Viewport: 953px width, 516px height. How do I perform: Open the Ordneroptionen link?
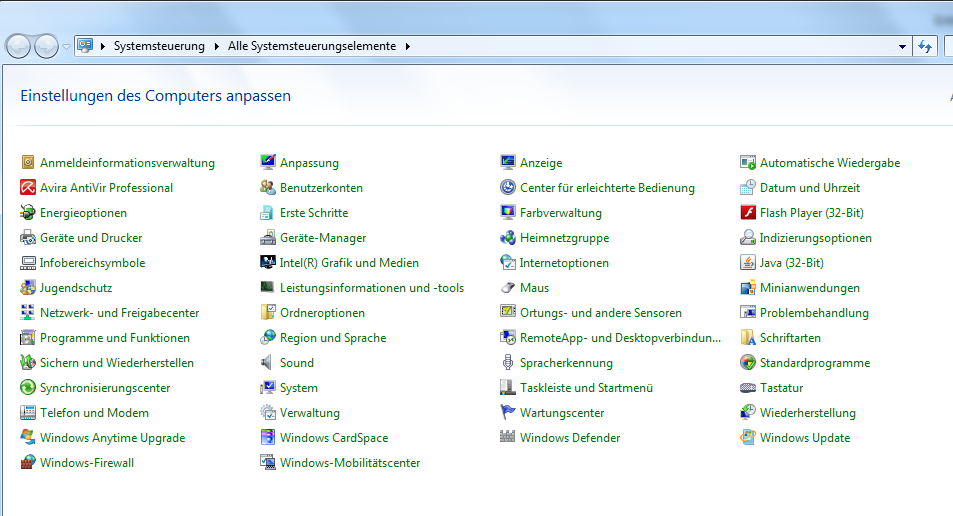pos(323,312)
